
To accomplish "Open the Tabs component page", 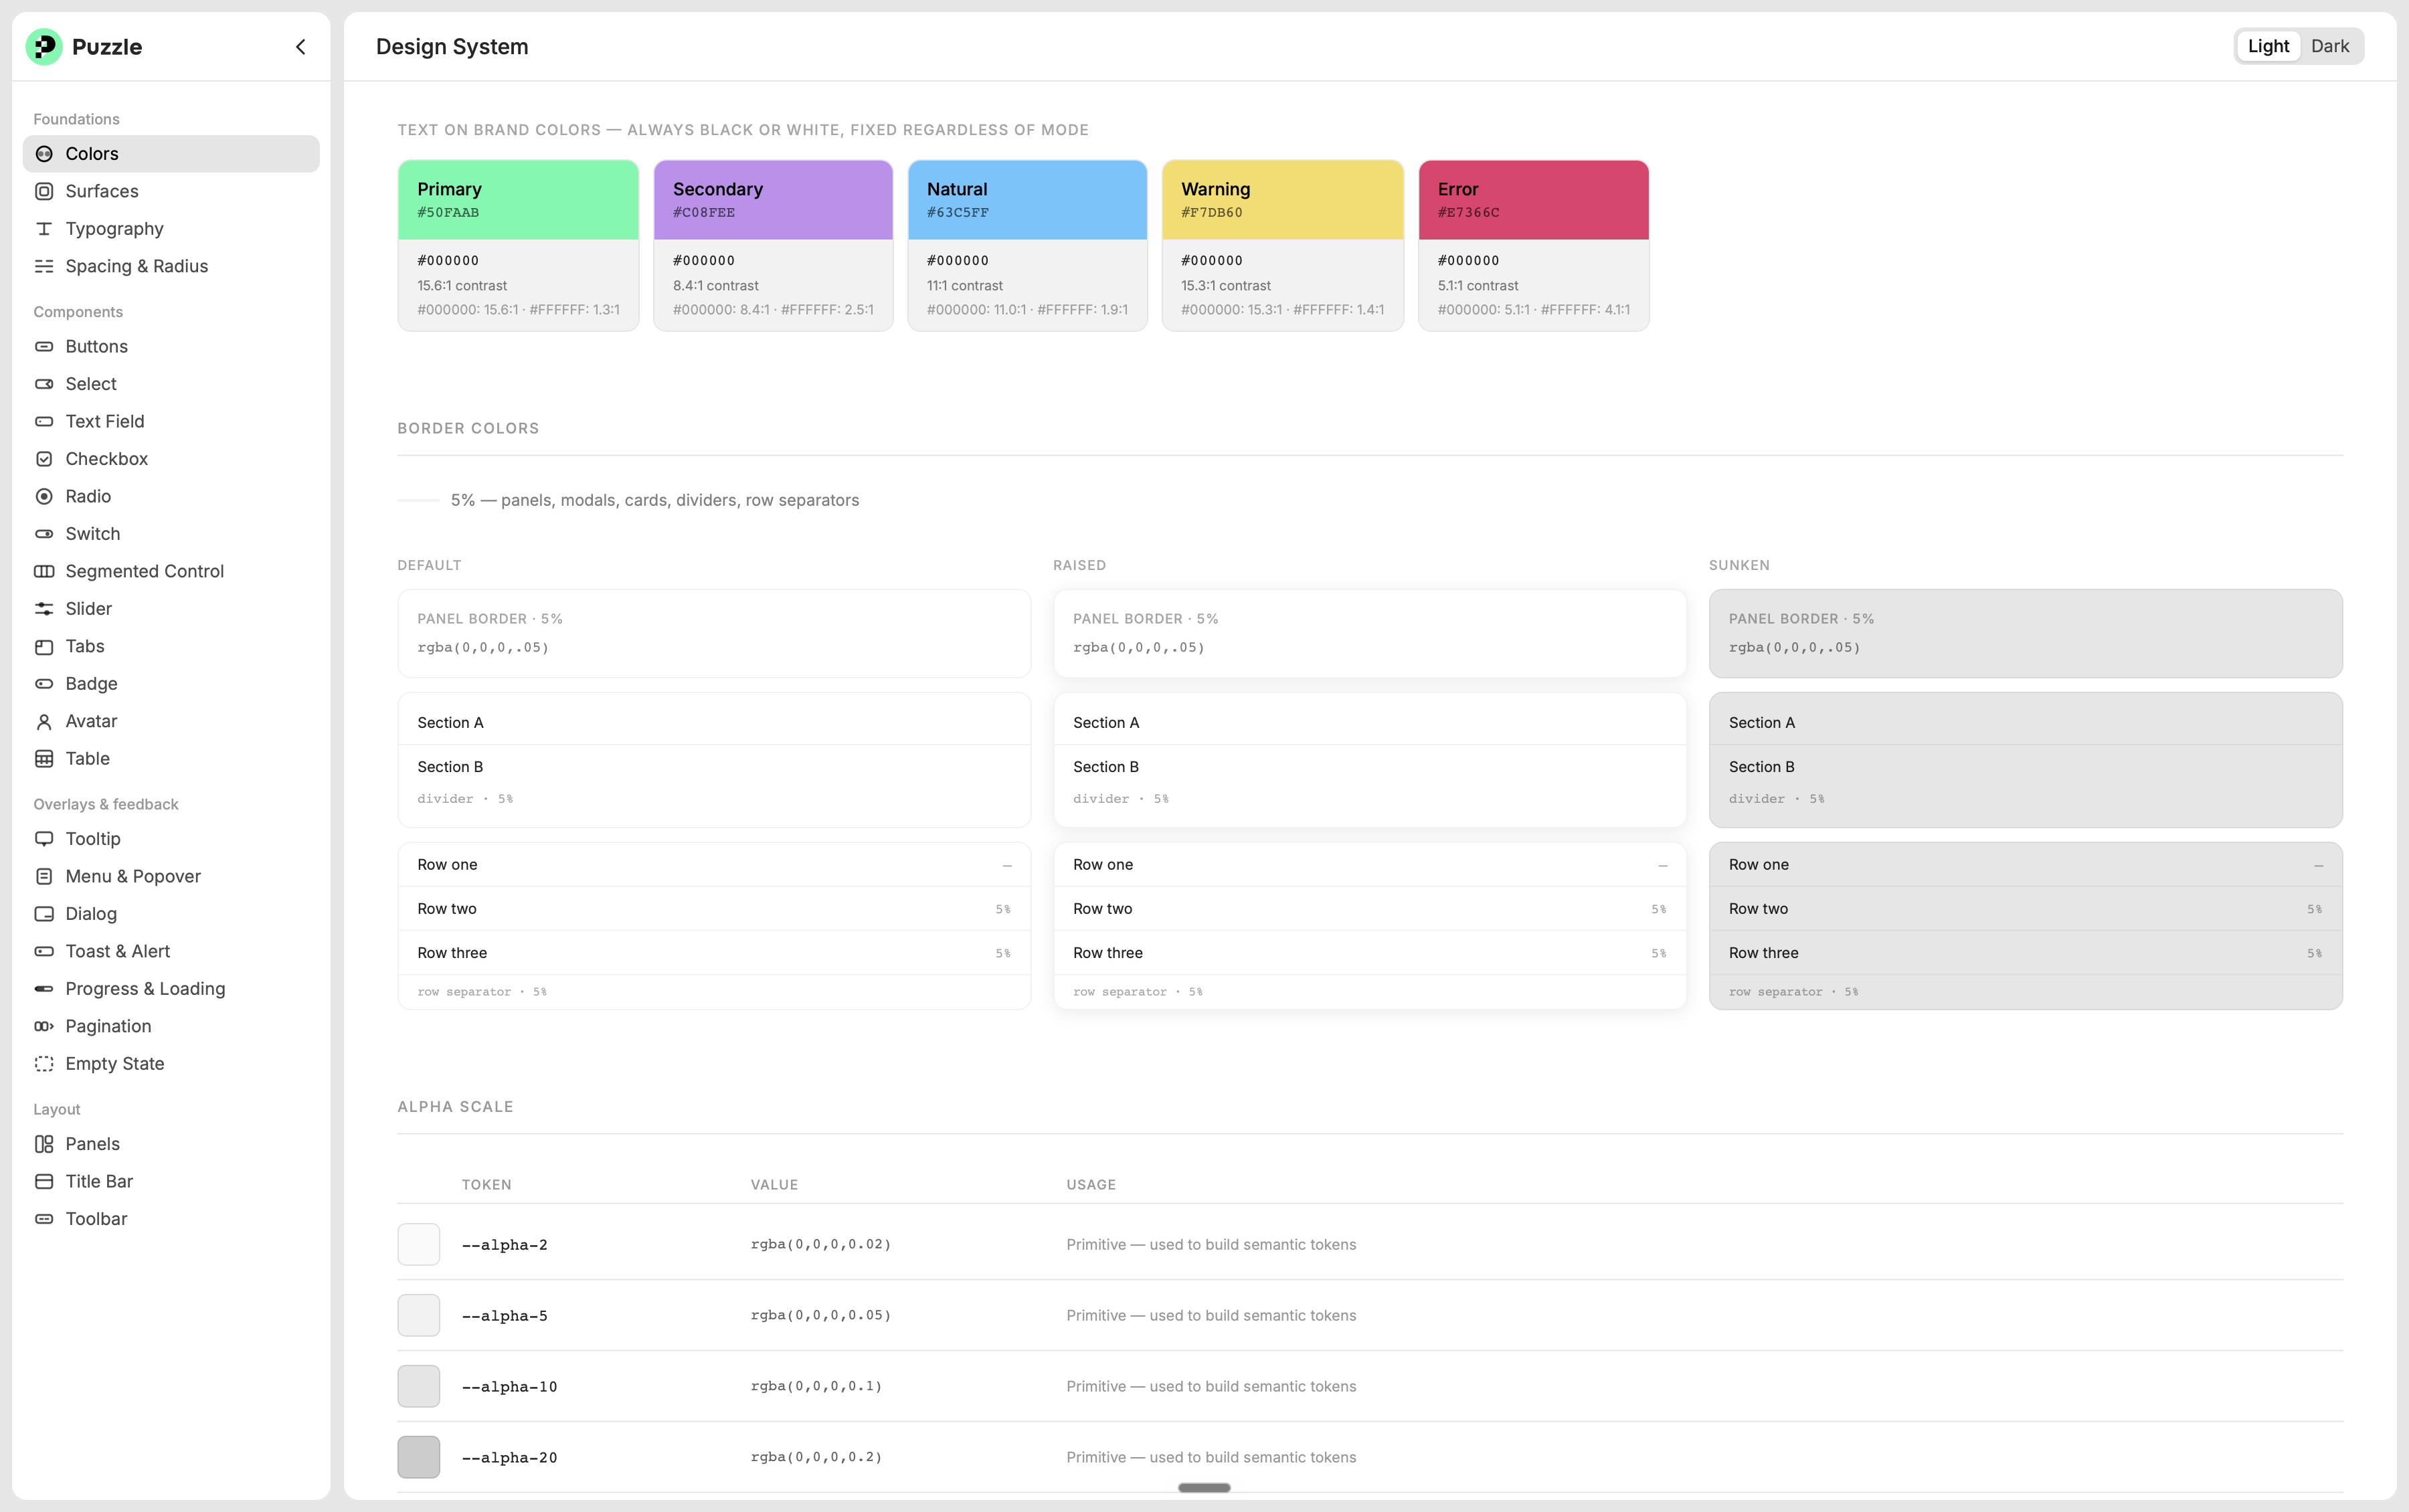I will pyautogui.click(x=171, y=647).
